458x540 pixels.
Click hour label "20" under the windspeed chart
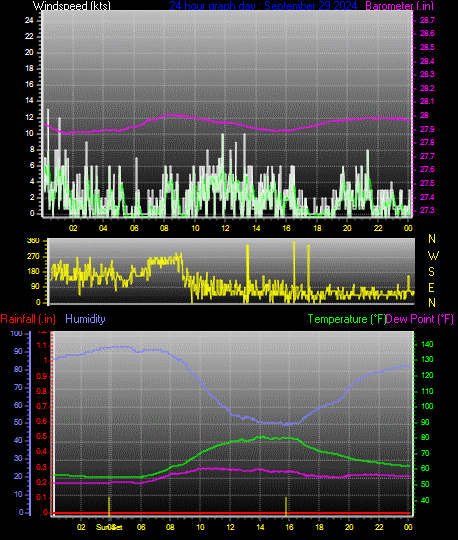pyautogui.click(x=347, y=228)
